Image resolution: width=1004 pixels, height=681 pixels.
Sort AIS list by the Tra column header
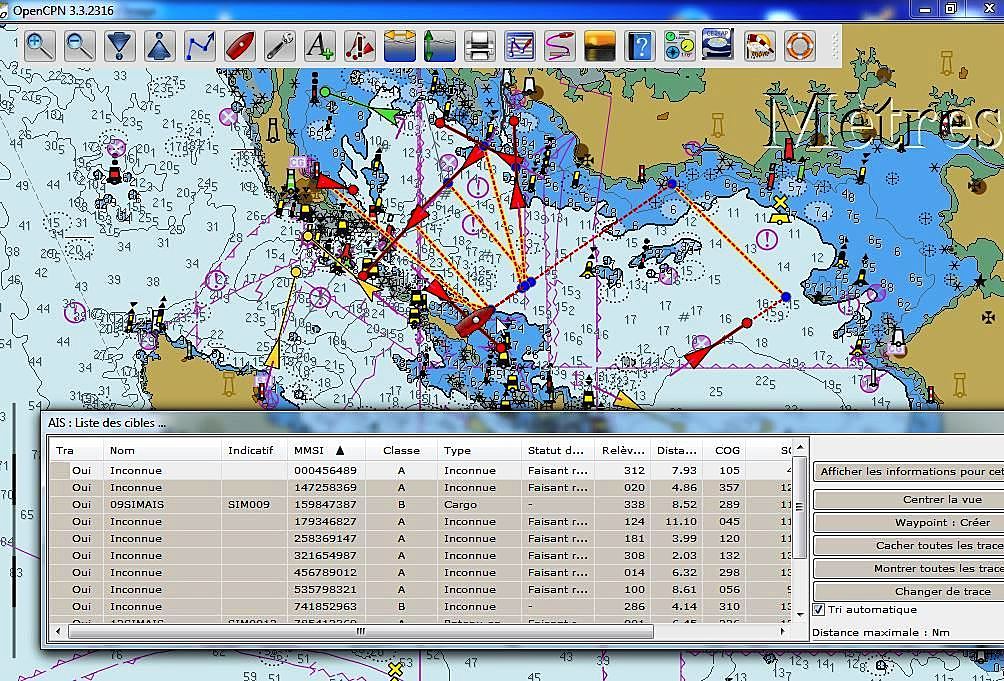pos(77,451)
